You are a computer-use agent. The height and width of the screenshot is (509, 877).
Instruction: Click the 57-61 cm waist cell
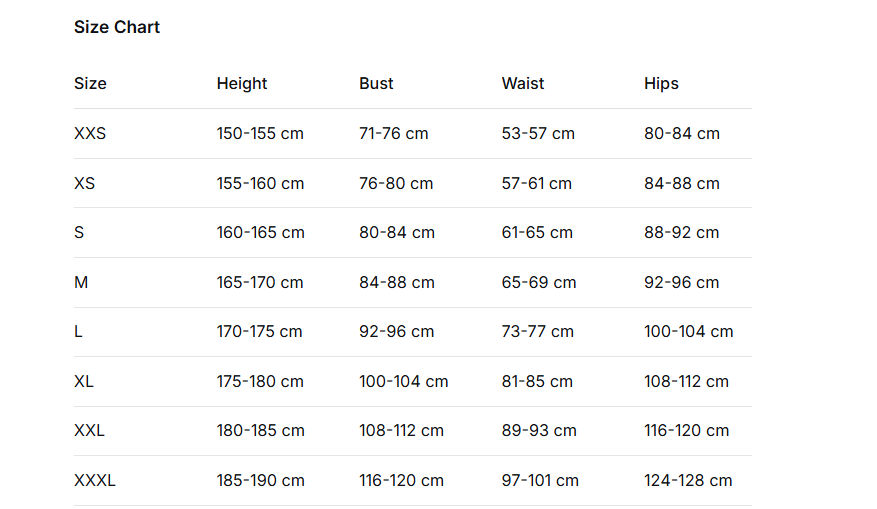pos(537,184)
